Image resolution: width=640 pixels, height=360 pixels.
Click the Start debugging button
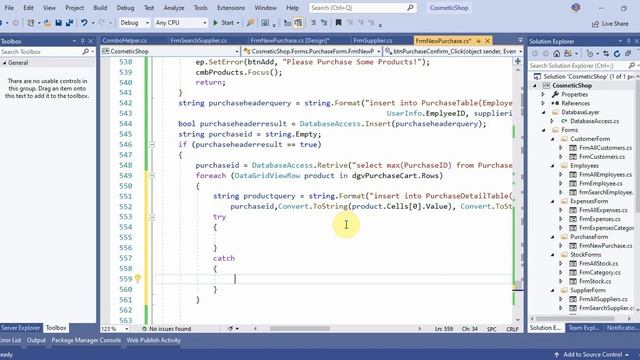tap(224, 23)
